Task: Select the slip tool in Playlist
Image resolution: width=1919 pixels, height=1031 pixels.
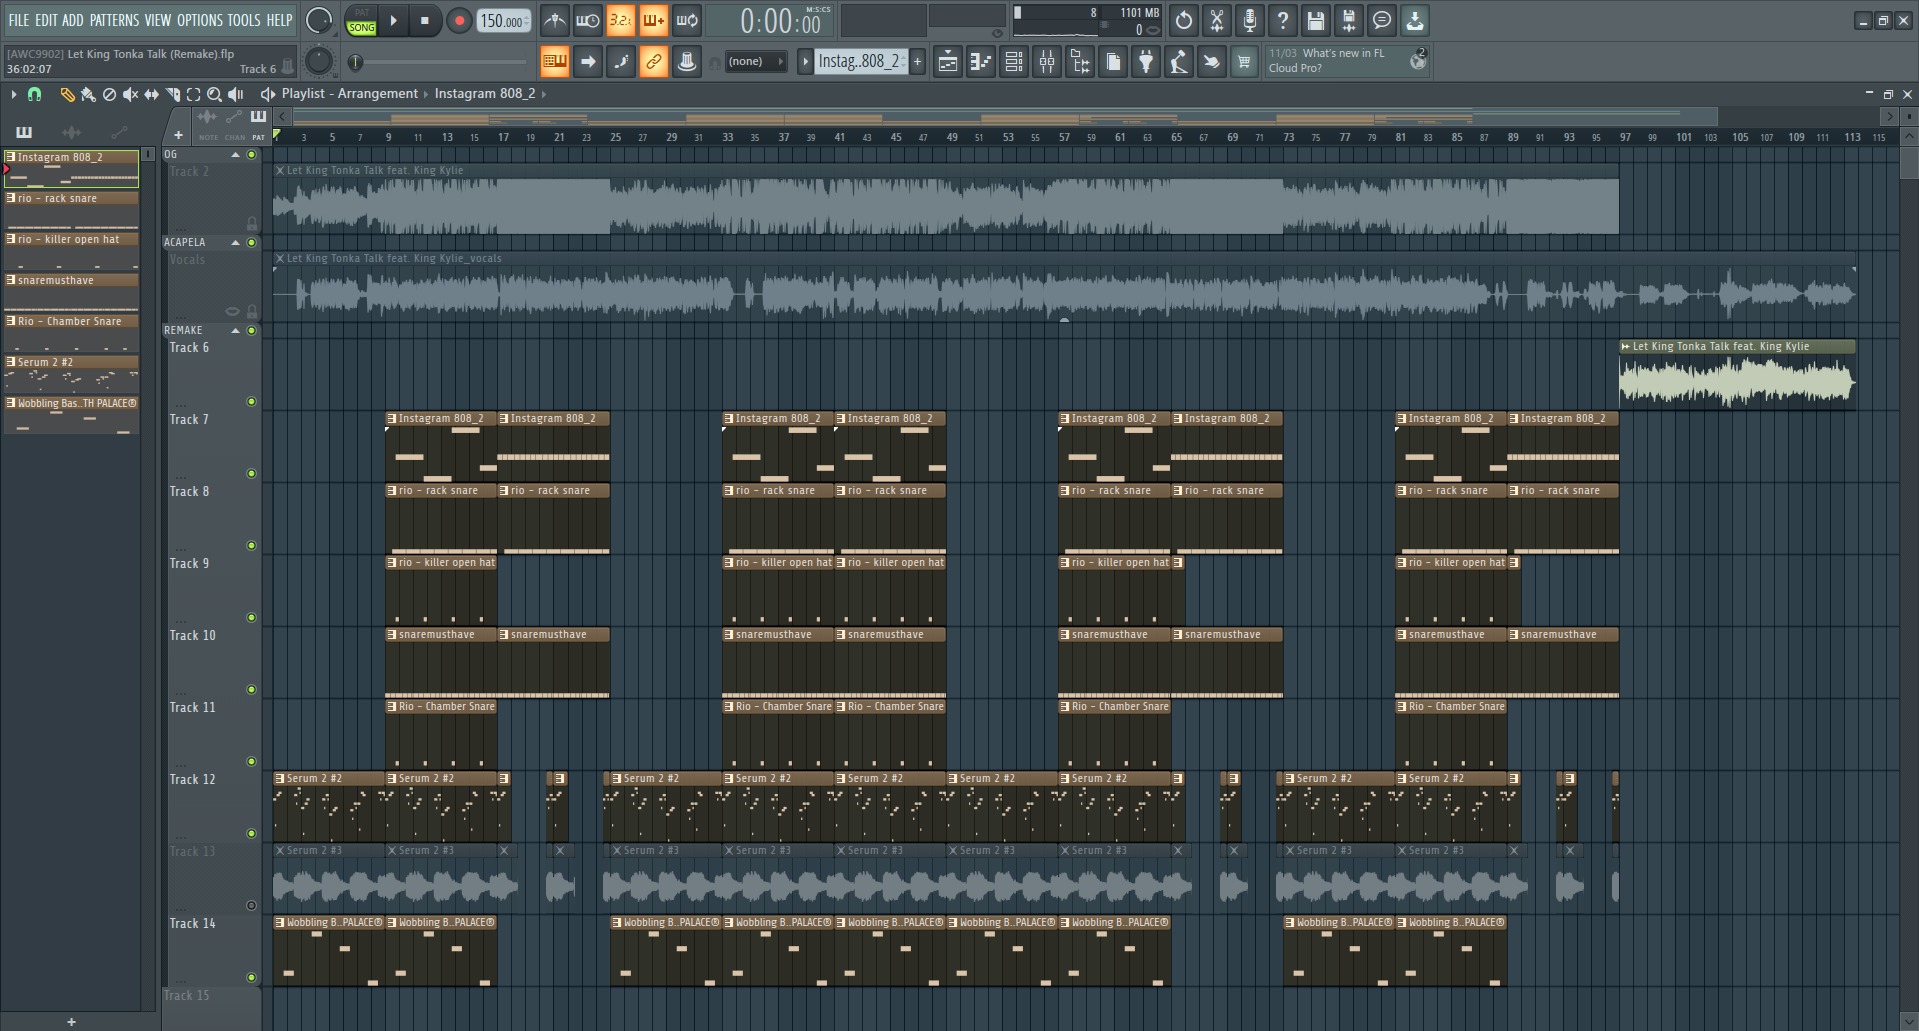Action: coord(151,94)
